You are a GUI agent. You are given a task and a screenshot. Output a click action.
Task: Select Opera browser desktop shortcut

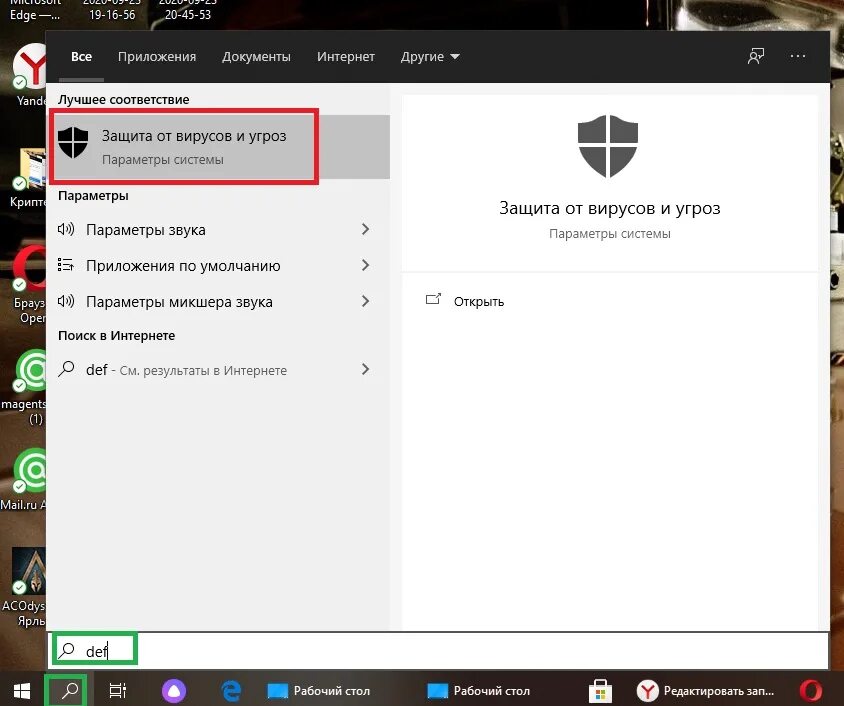27,285
